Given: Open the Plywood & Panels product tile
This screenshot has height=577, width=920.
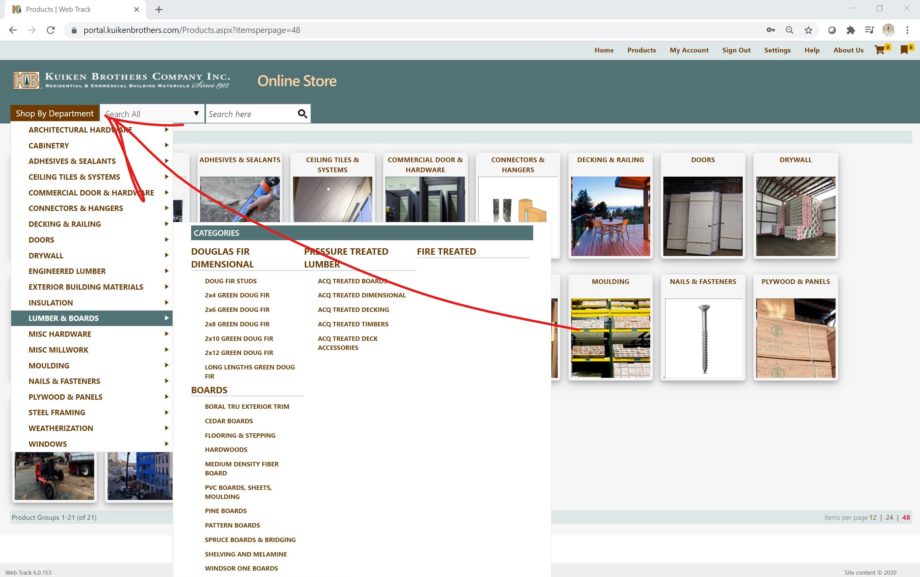Looking at the screenshot, I should point(795,328).
